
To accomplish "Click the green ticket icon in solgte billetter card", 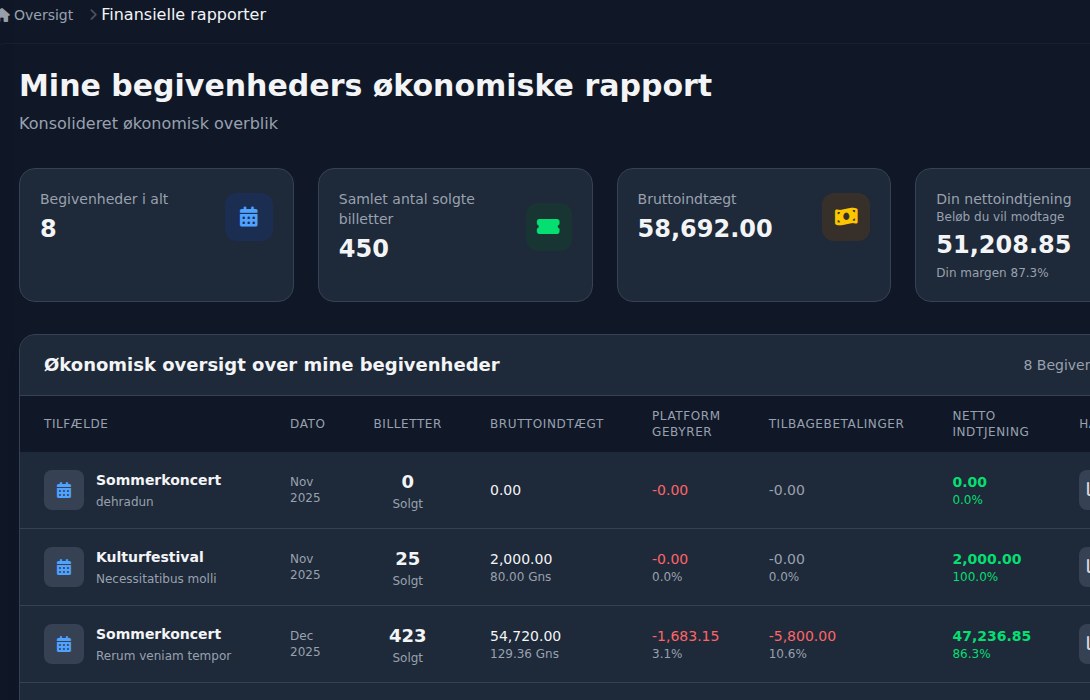I will [548, 227].
